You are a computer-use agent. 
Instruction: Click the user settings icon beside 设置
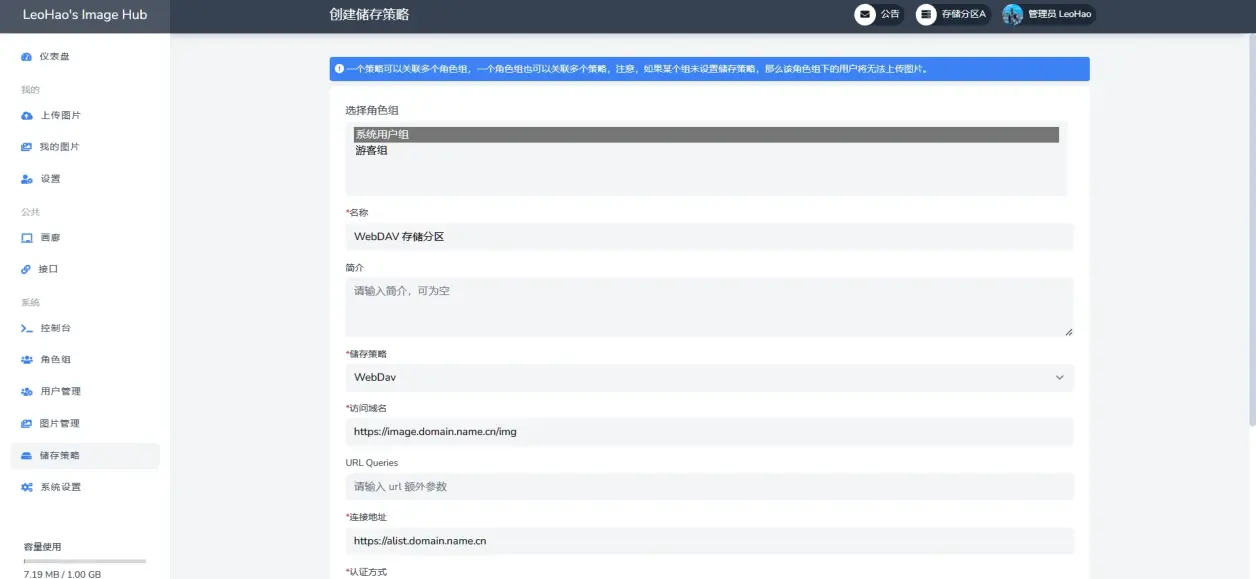(x=27, y=179)
